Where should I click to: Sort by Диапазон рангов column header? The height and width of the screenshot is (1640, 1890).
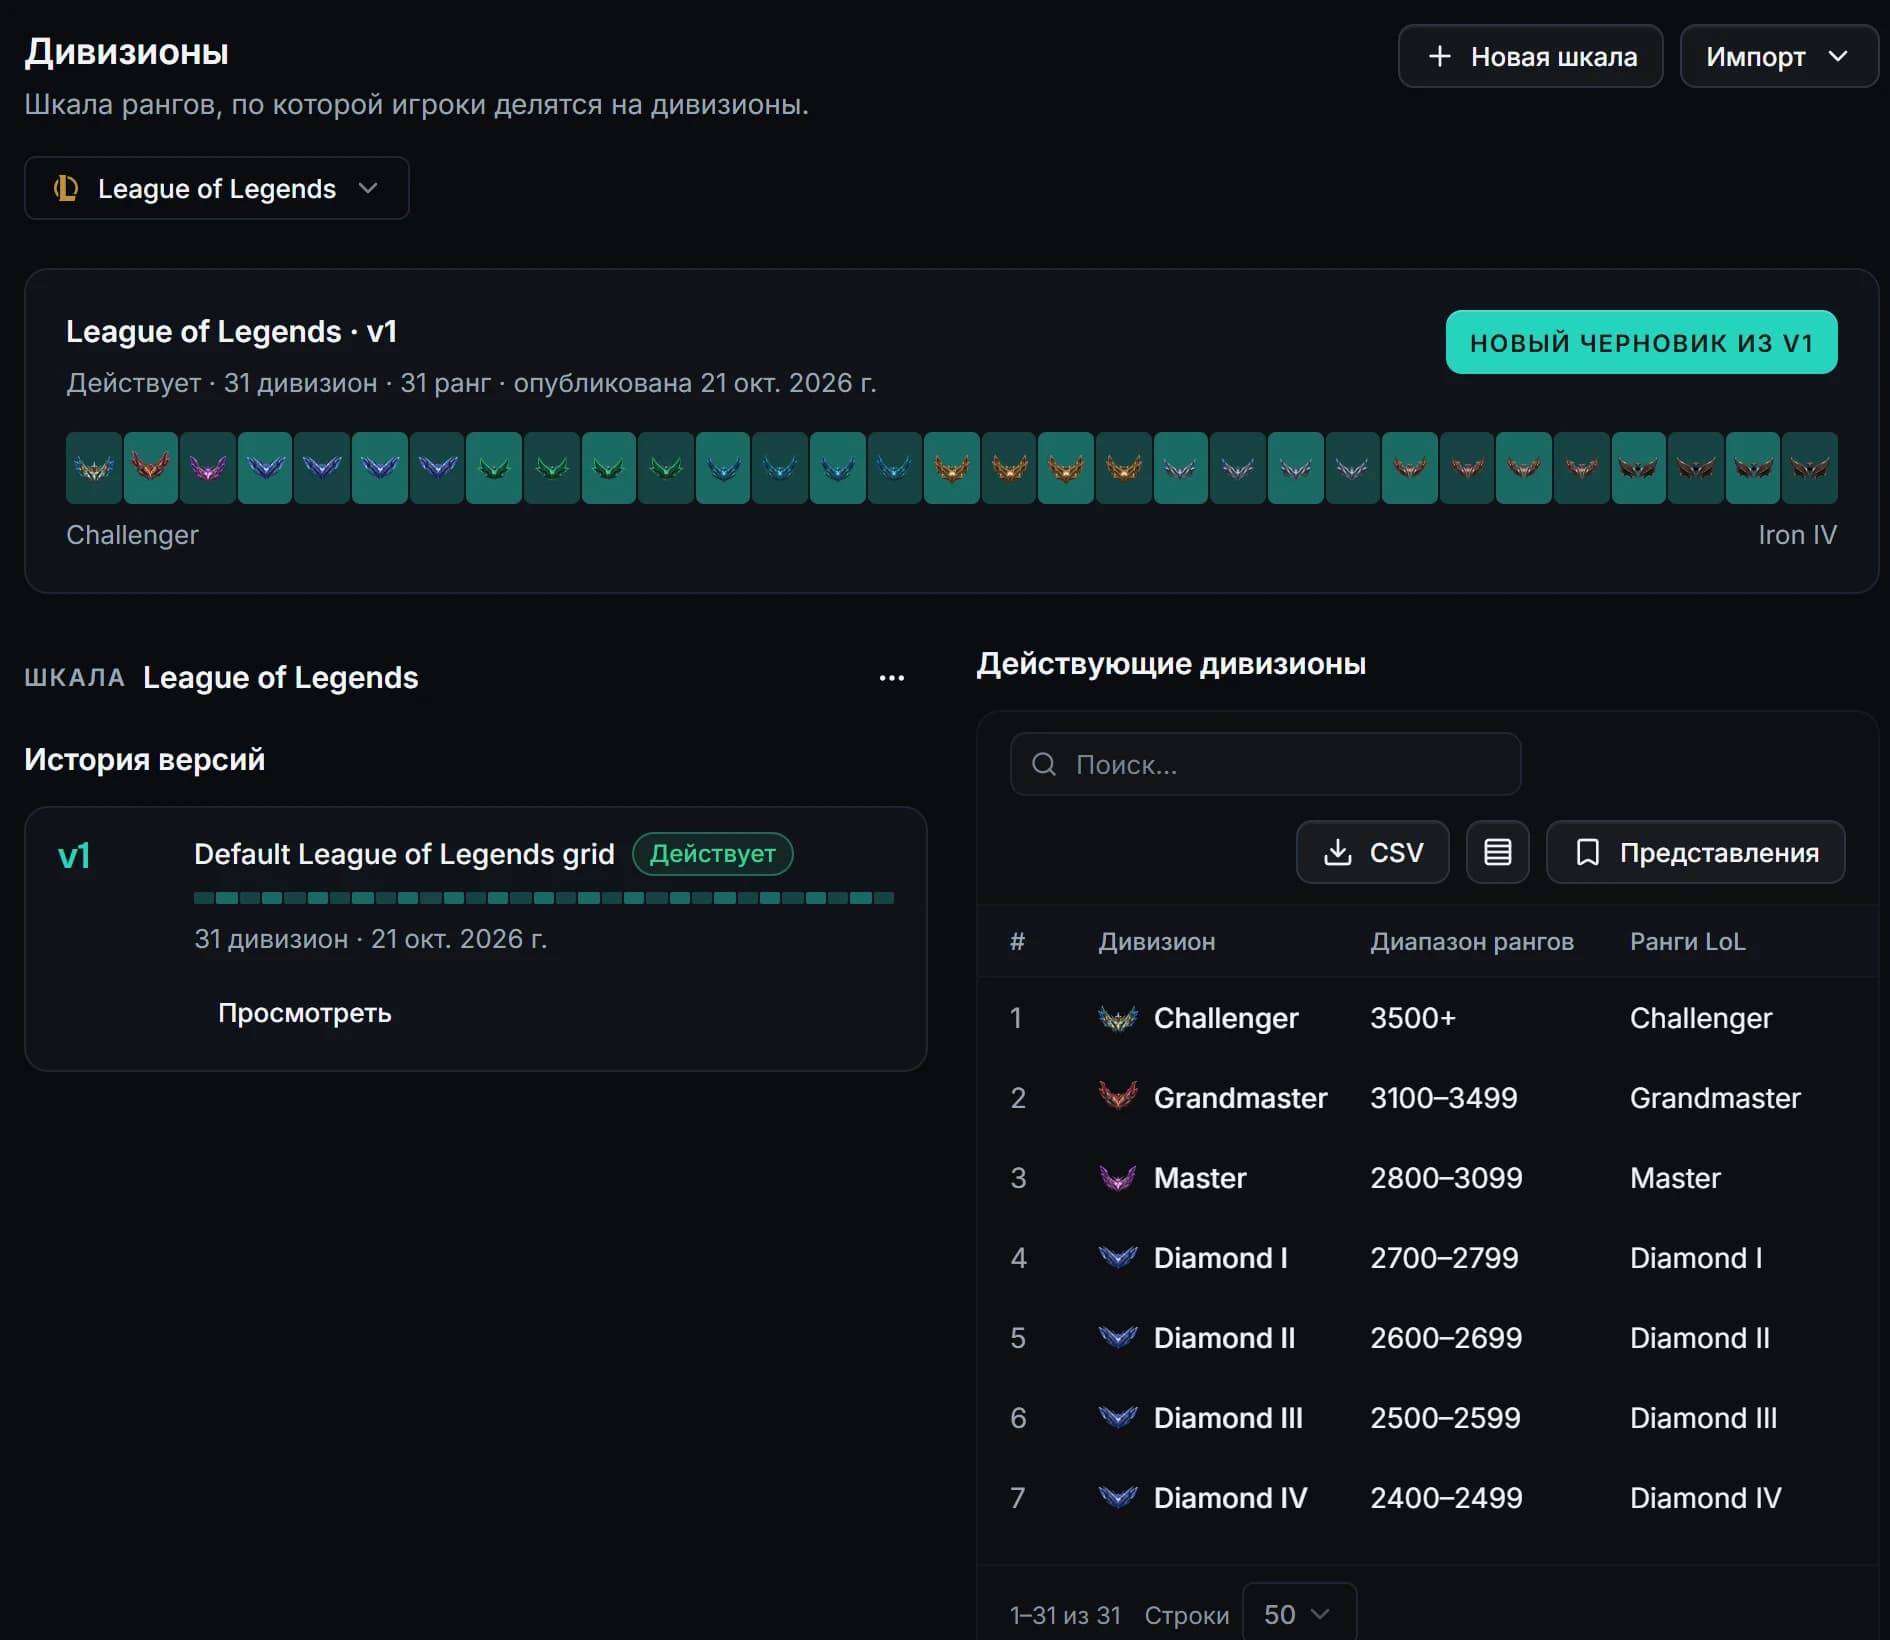tap(1471, 941)
